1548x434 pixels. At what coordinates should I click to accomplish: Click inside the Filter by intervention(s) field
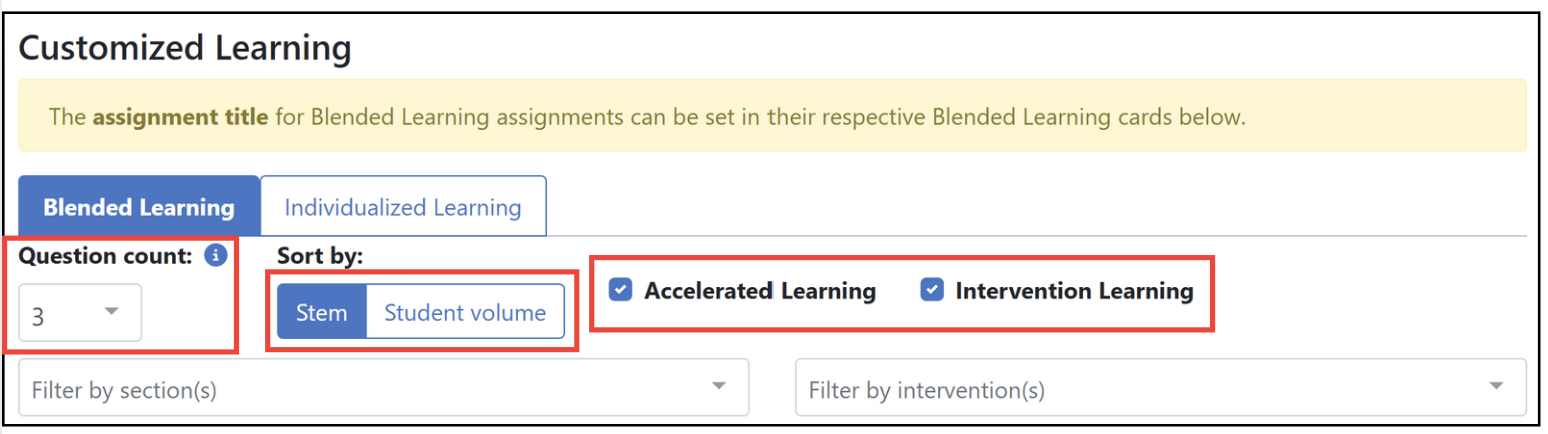point(1161,387)
